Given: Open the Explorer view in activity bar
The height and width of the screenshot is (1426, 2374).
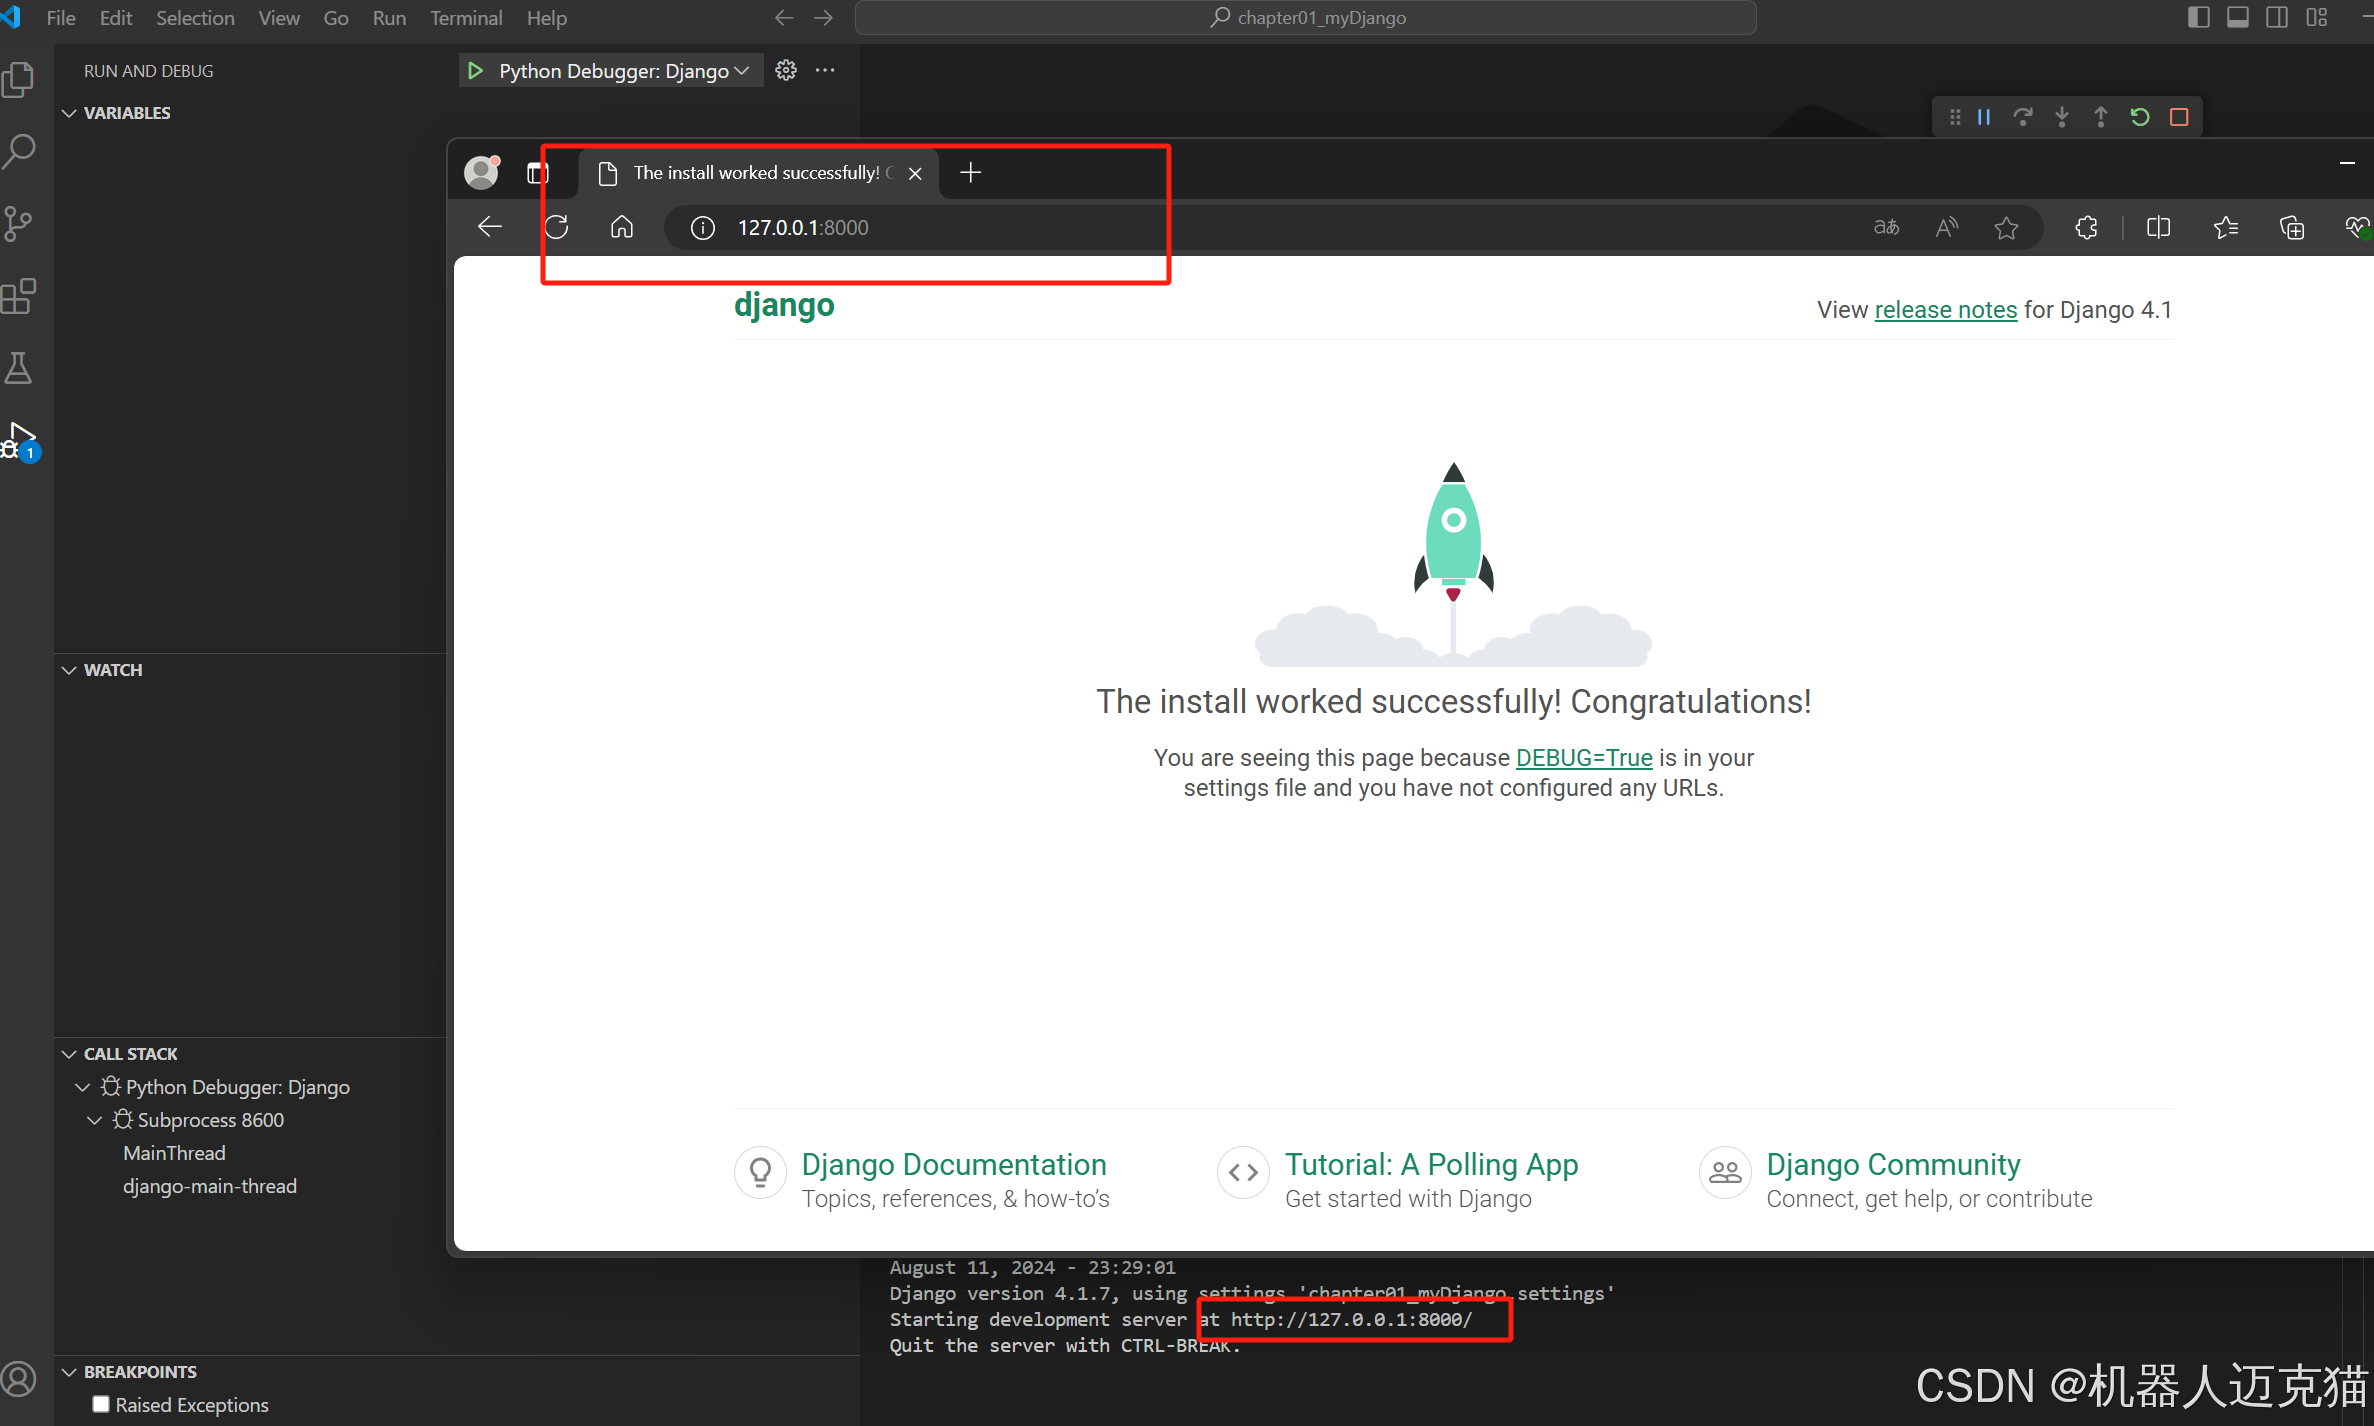Looking at the screenshot, I should click(19, 80).
